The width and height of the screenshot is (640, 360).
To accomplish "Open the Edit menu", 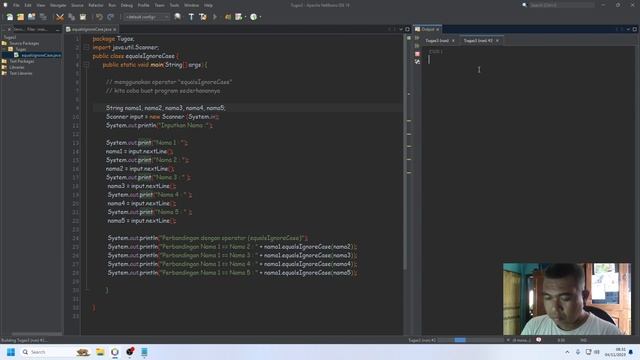I will 28,5.
